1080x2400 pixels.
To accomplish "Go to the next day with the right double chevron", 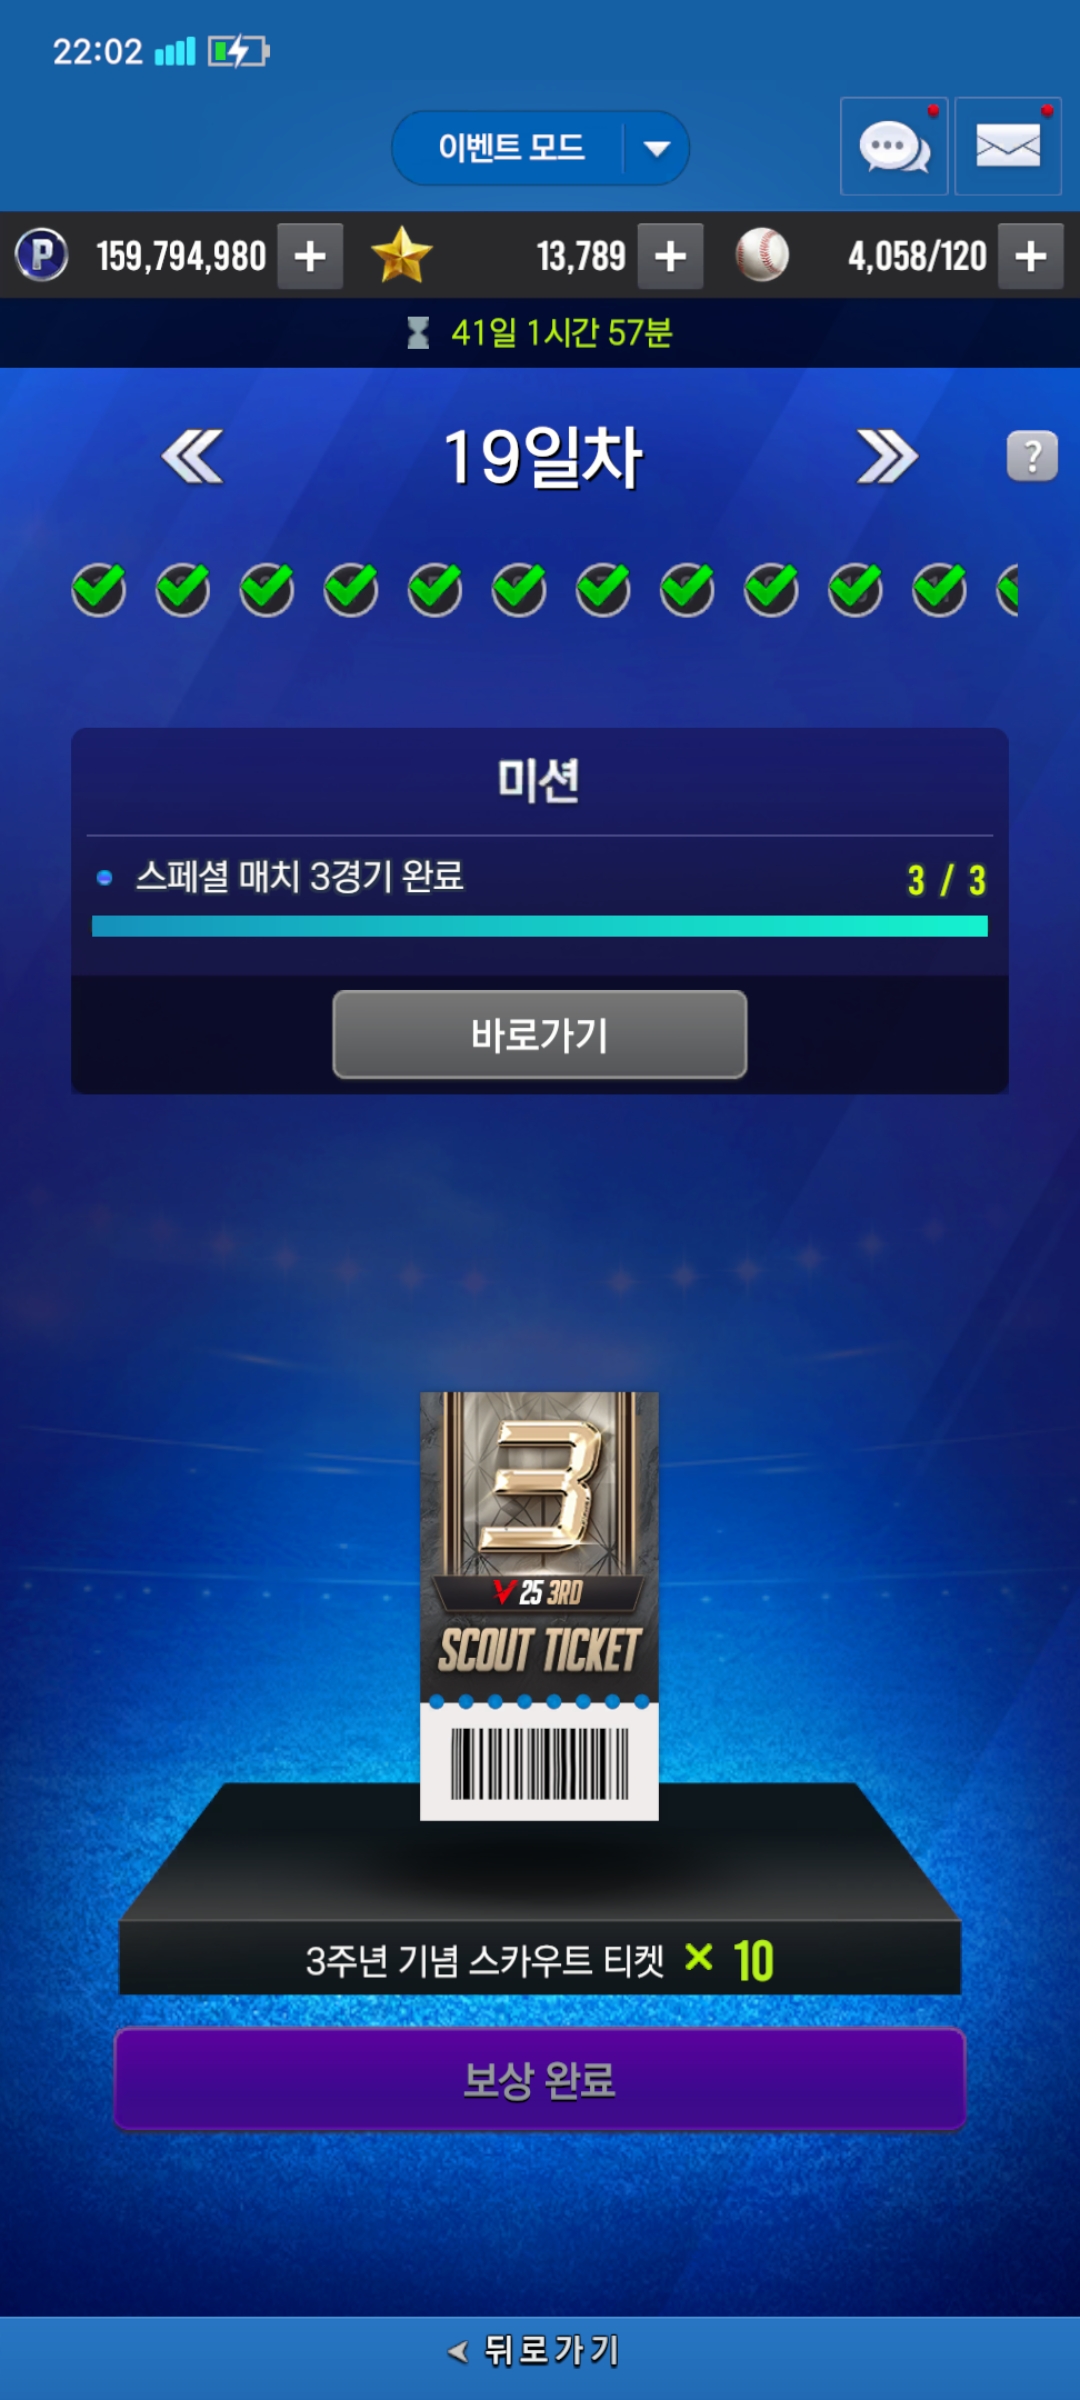I will (x=887, y=457).
